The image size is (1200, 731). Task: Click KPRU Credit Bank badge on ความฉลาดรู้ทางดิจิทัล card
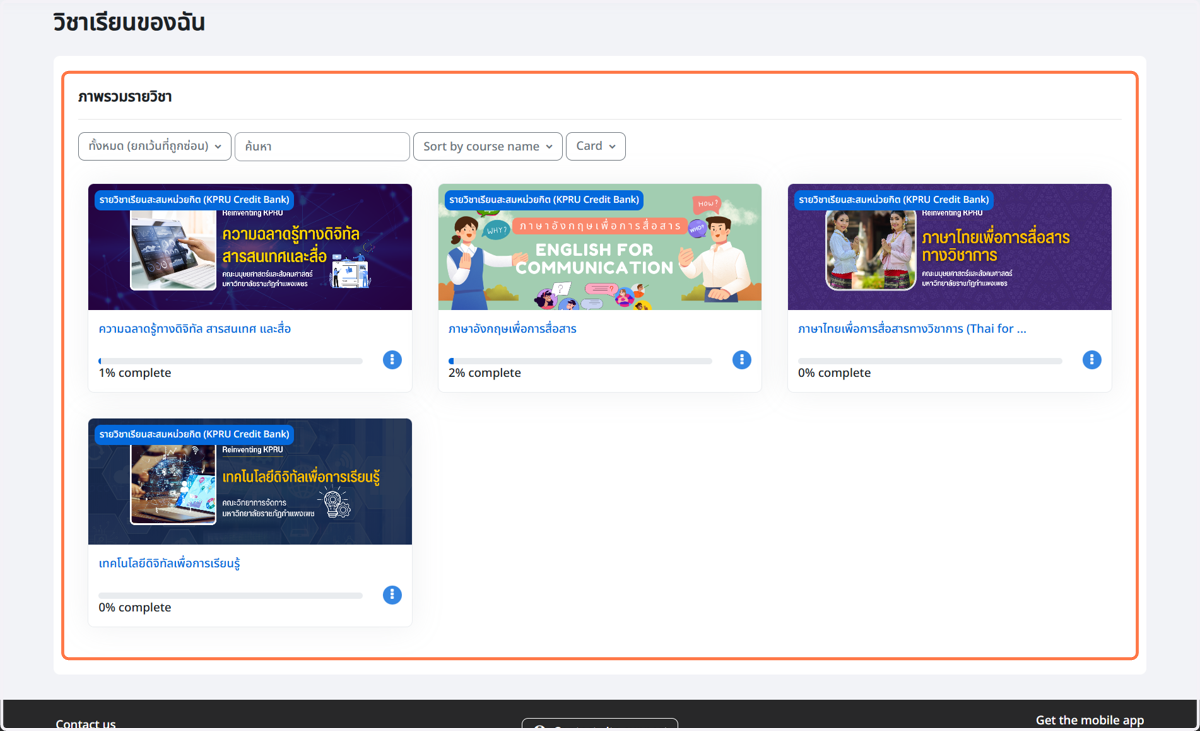click(x=194, y=200)
